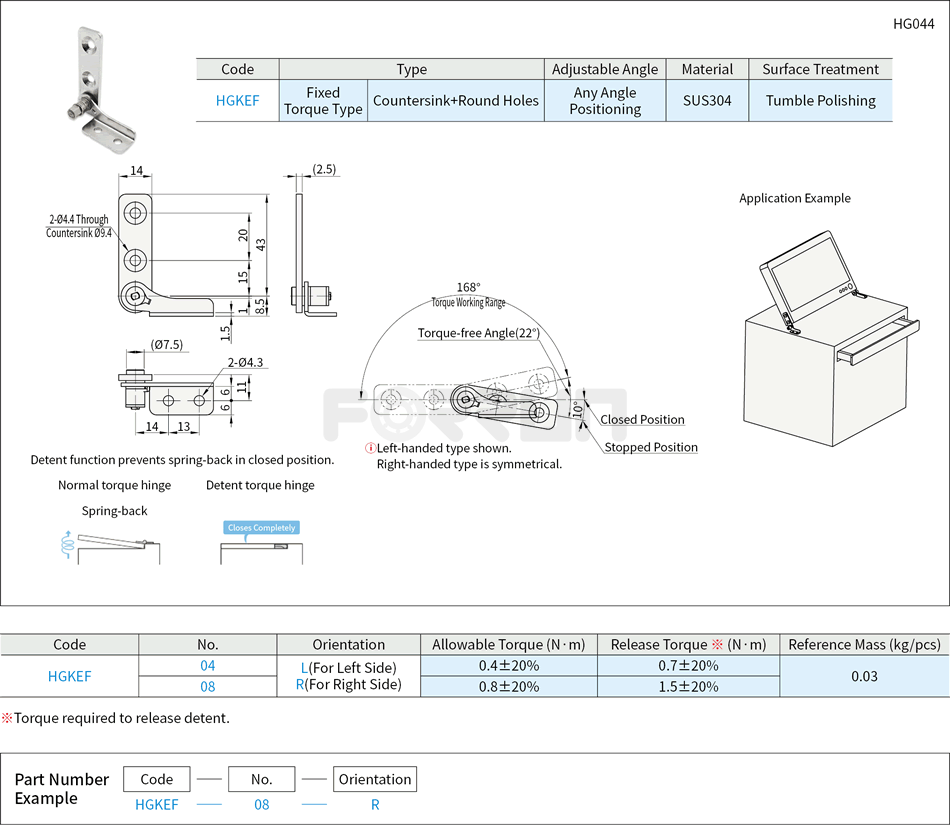Click the Closes Completely highlight tag
The height and width of the screenshot is (830, 950).
pyautogui.click(x=262, y=525)
